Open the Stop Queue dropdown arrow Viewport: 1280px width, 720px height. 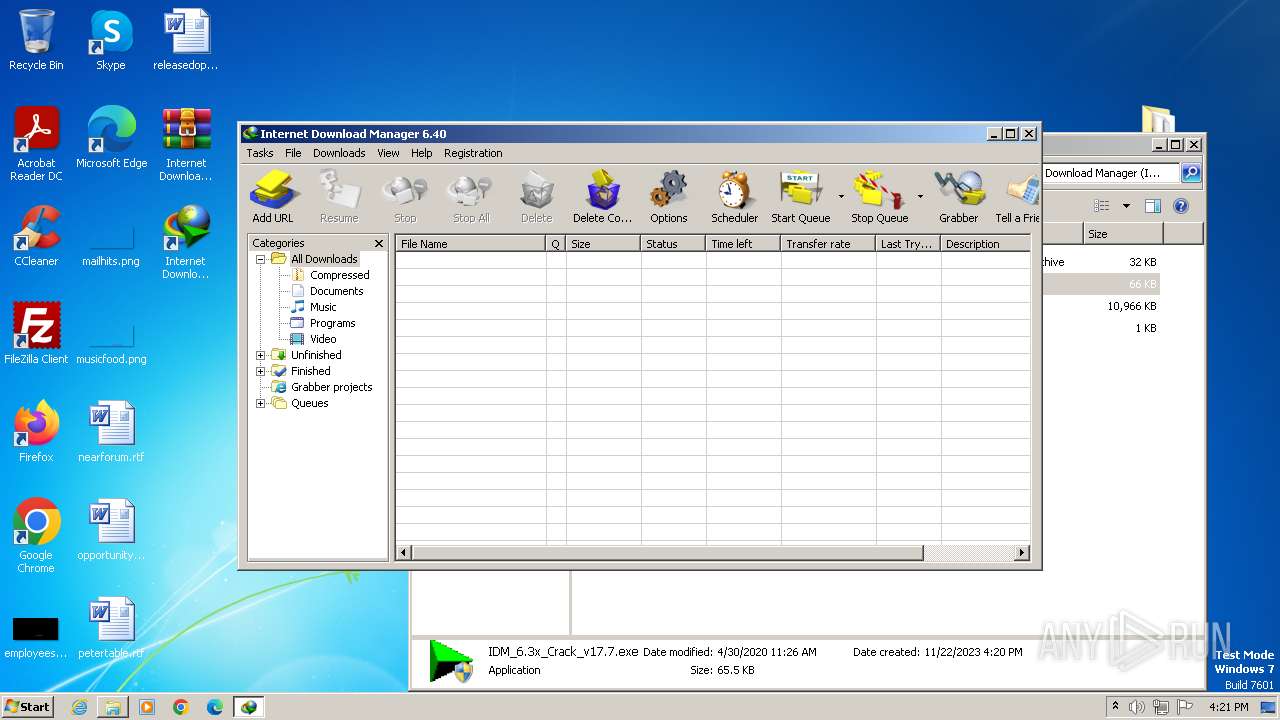point(920,196)
